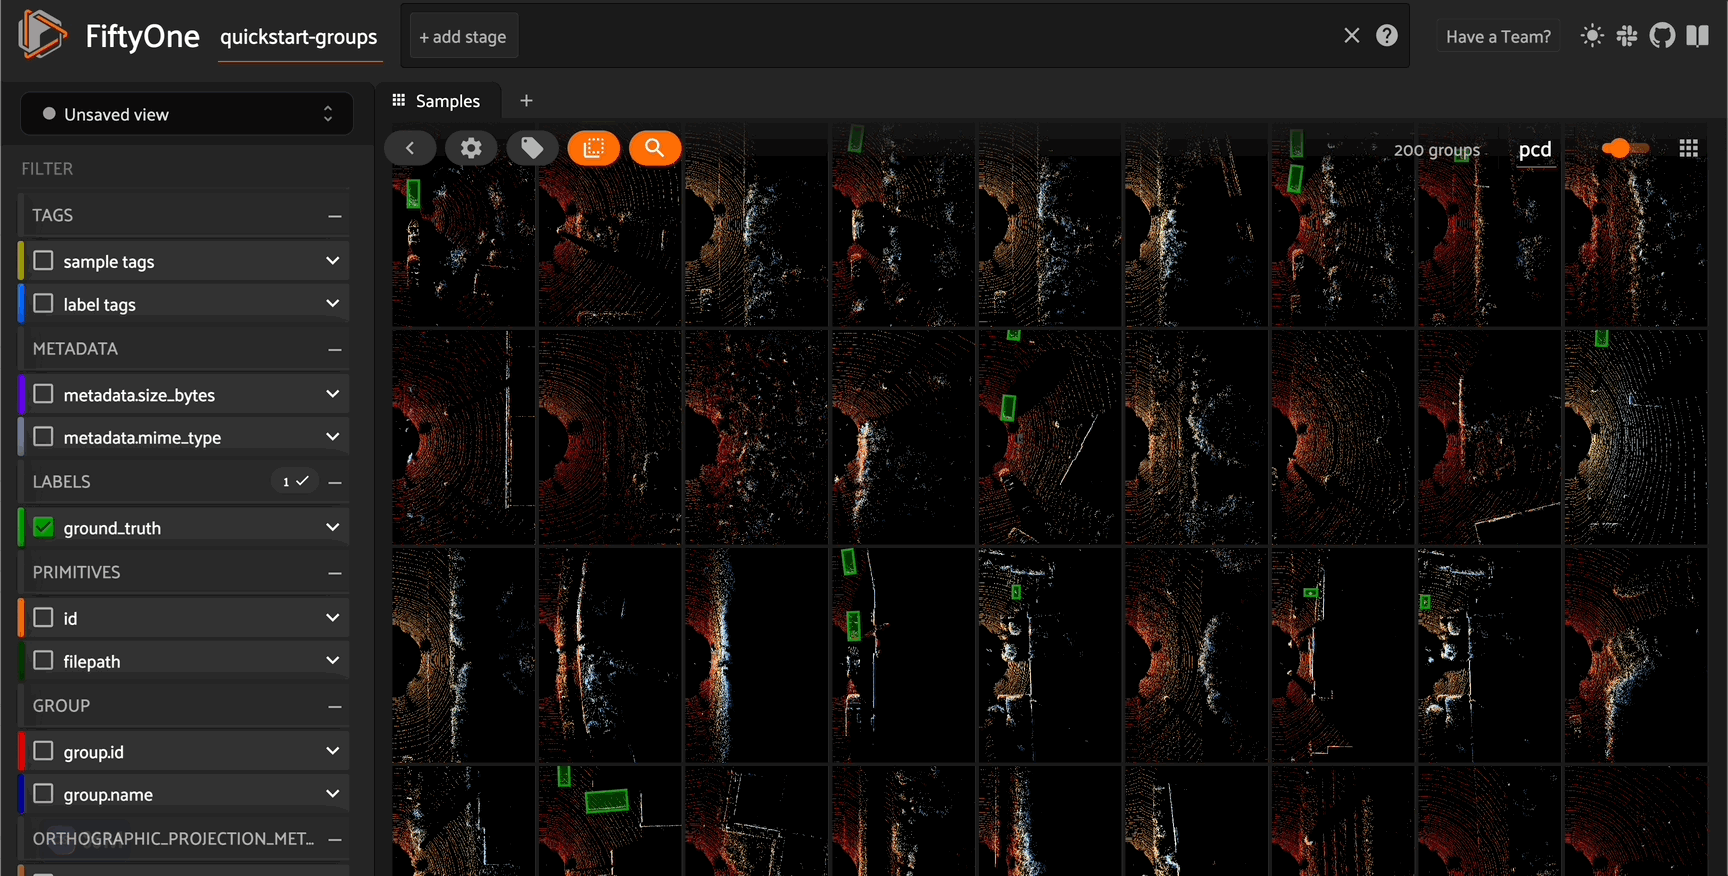The height and width of the screenshot is (876, 1728).
Task: Expand metadata.size_bytes filter chevron
Action: [x=332, y=394]
